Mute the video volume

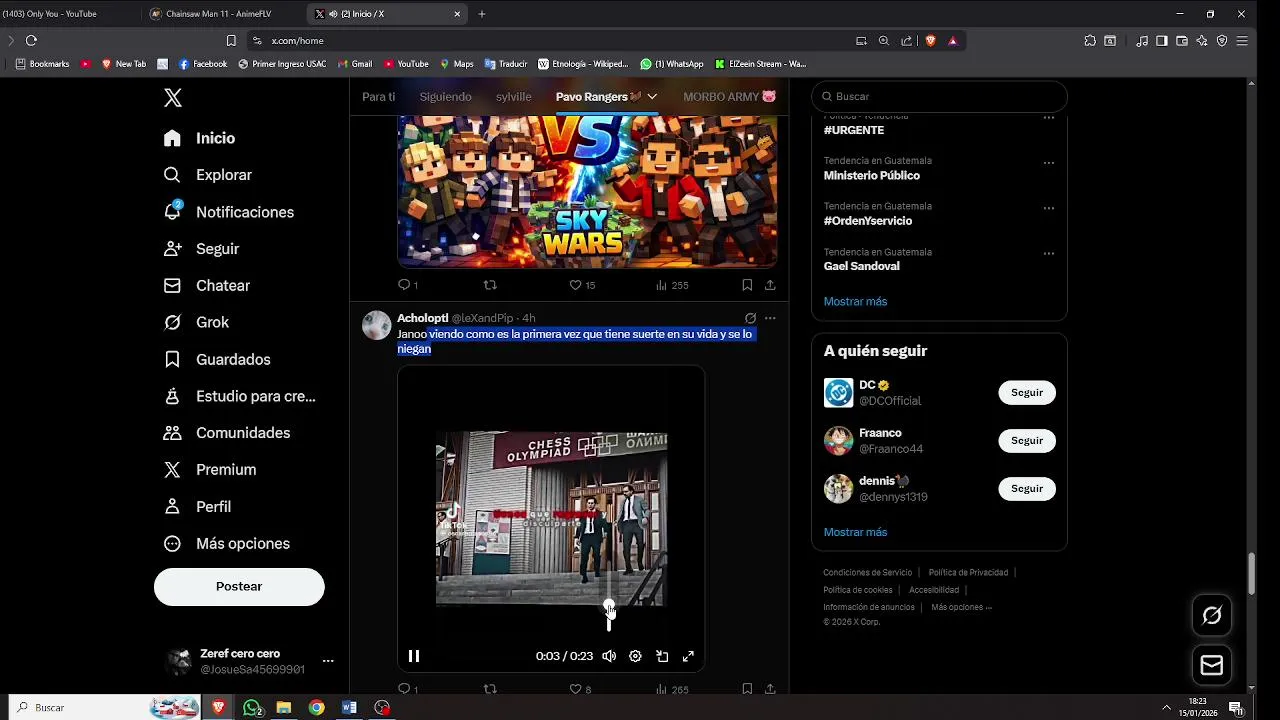pyautogui.click(x=608, y=656)
